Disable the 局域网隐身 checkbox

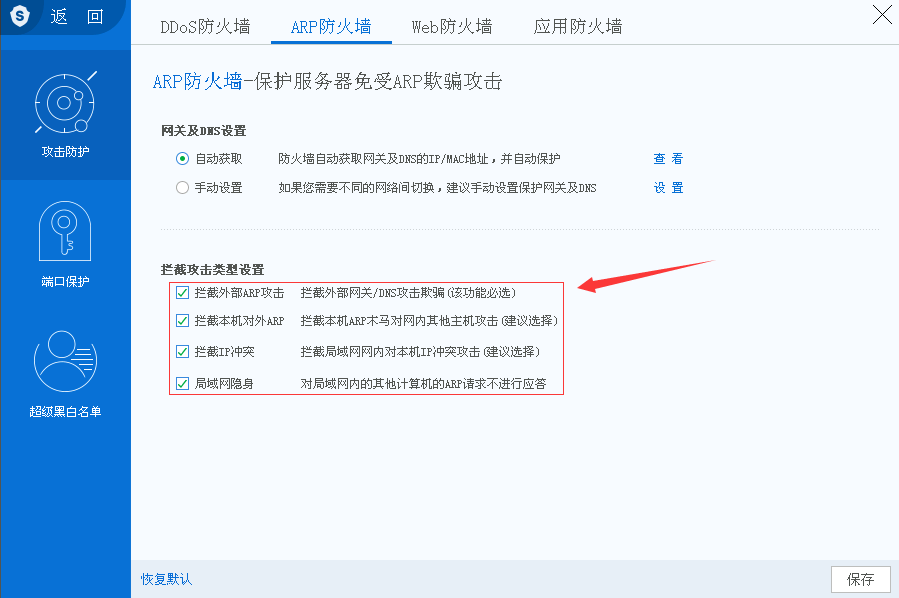[x=182, y=382]
